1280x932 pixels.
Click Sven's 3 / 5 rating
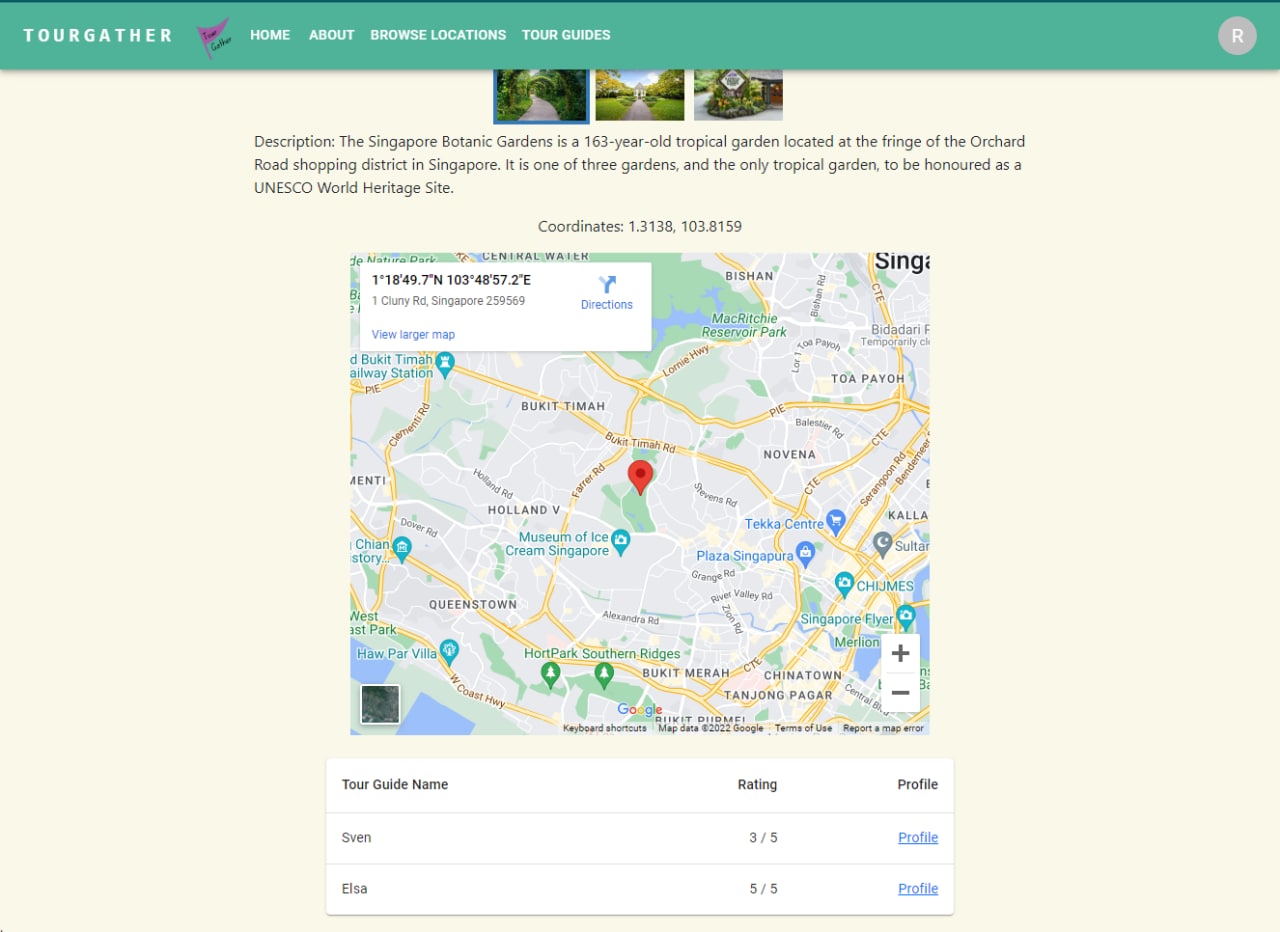pyautogui.click(x=763, y=838)
